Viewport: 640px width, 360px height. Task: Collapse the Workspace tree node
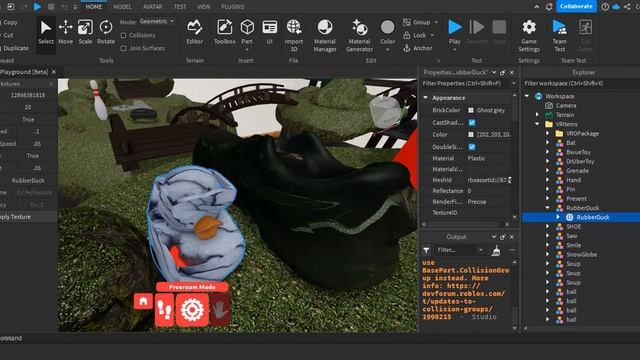click(527, 96)
